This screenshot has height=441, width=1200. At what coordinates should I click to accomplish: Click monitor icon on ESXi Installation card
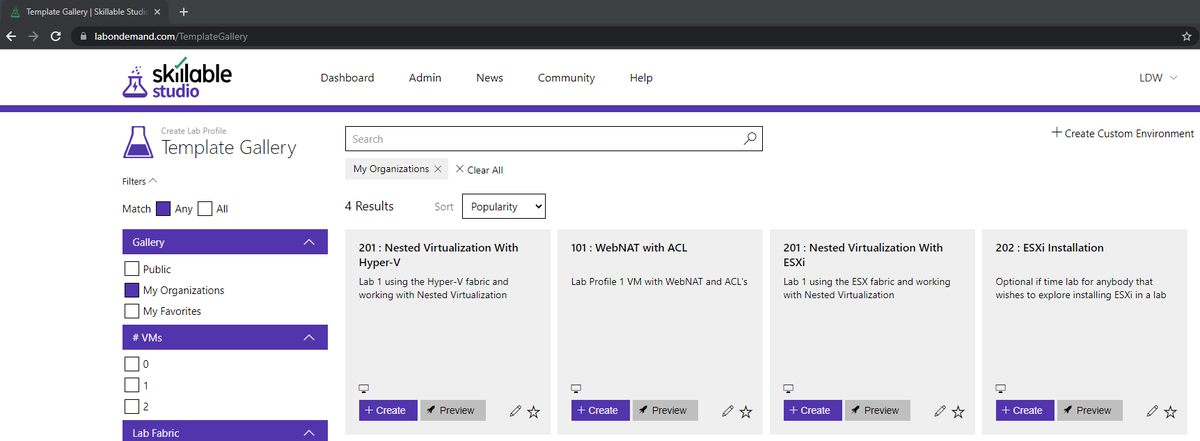1002,388
